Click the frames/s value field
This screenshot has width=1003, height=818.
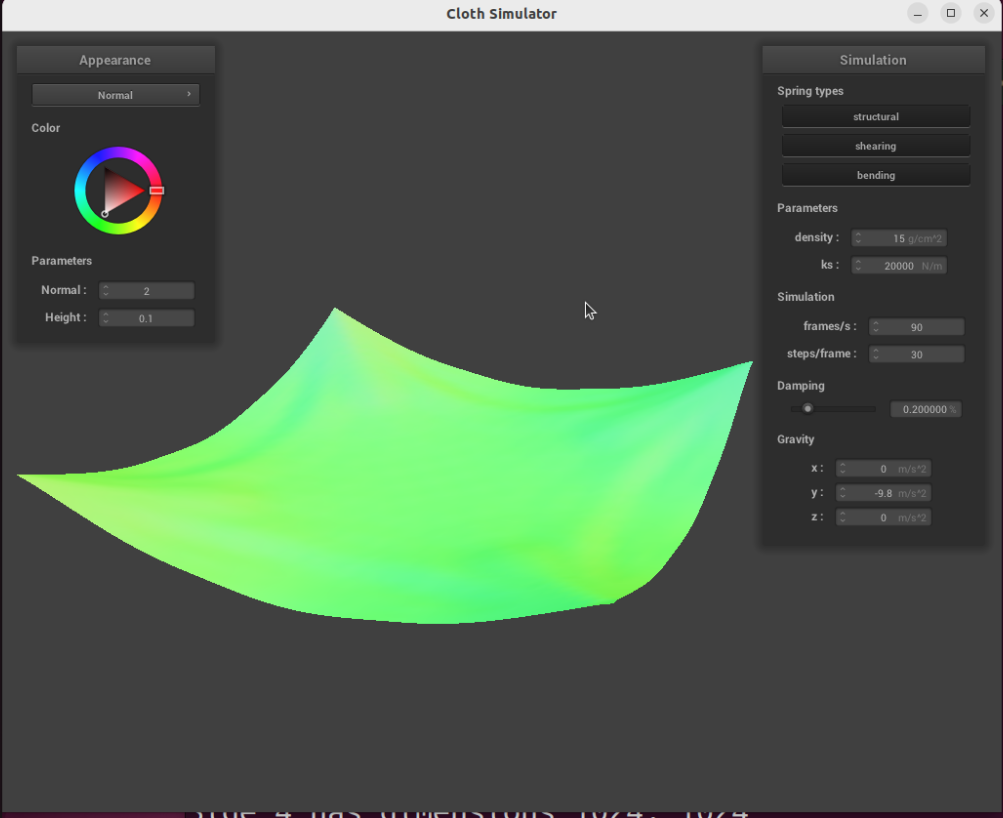click(916, 327)
